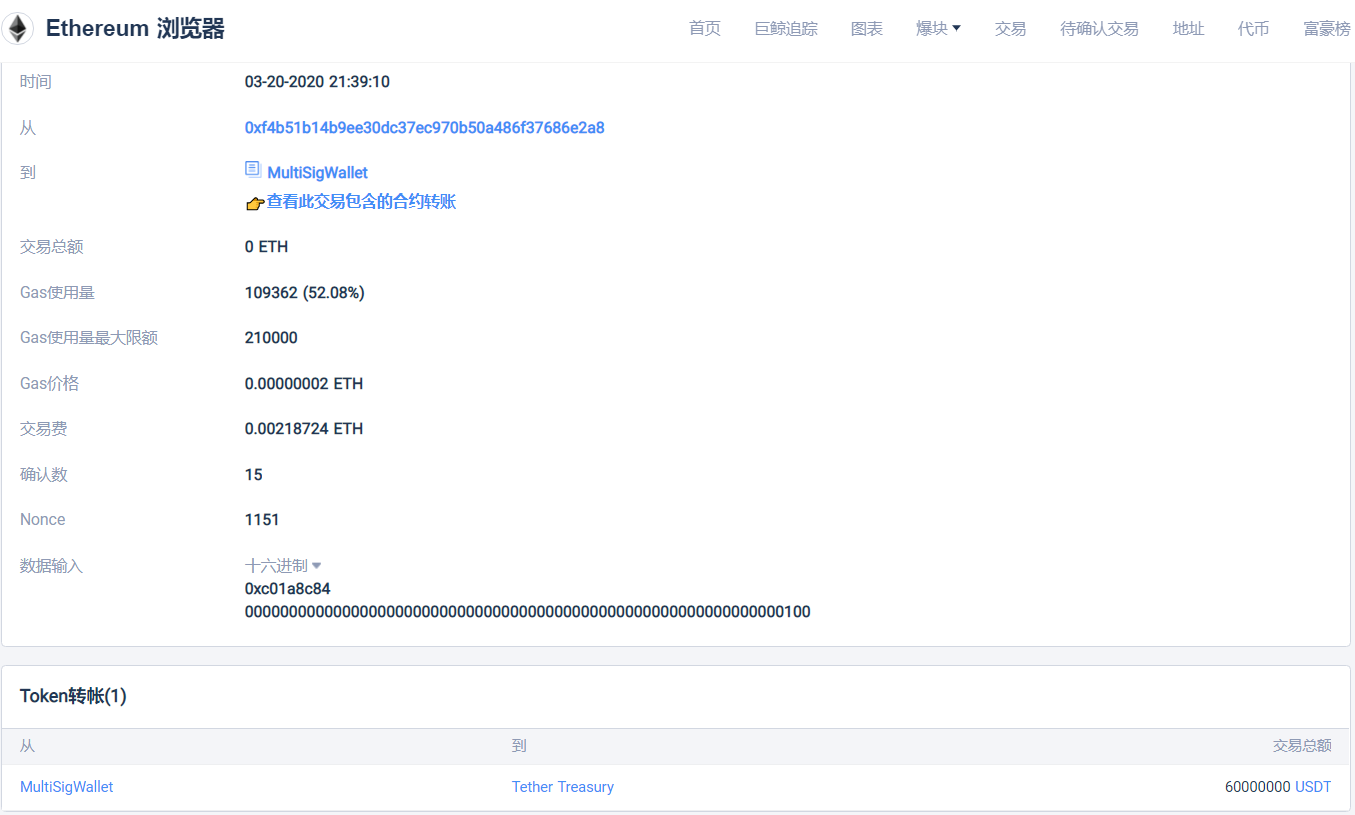Expand the 爆块 dropdown menu

tap(938, 28)
